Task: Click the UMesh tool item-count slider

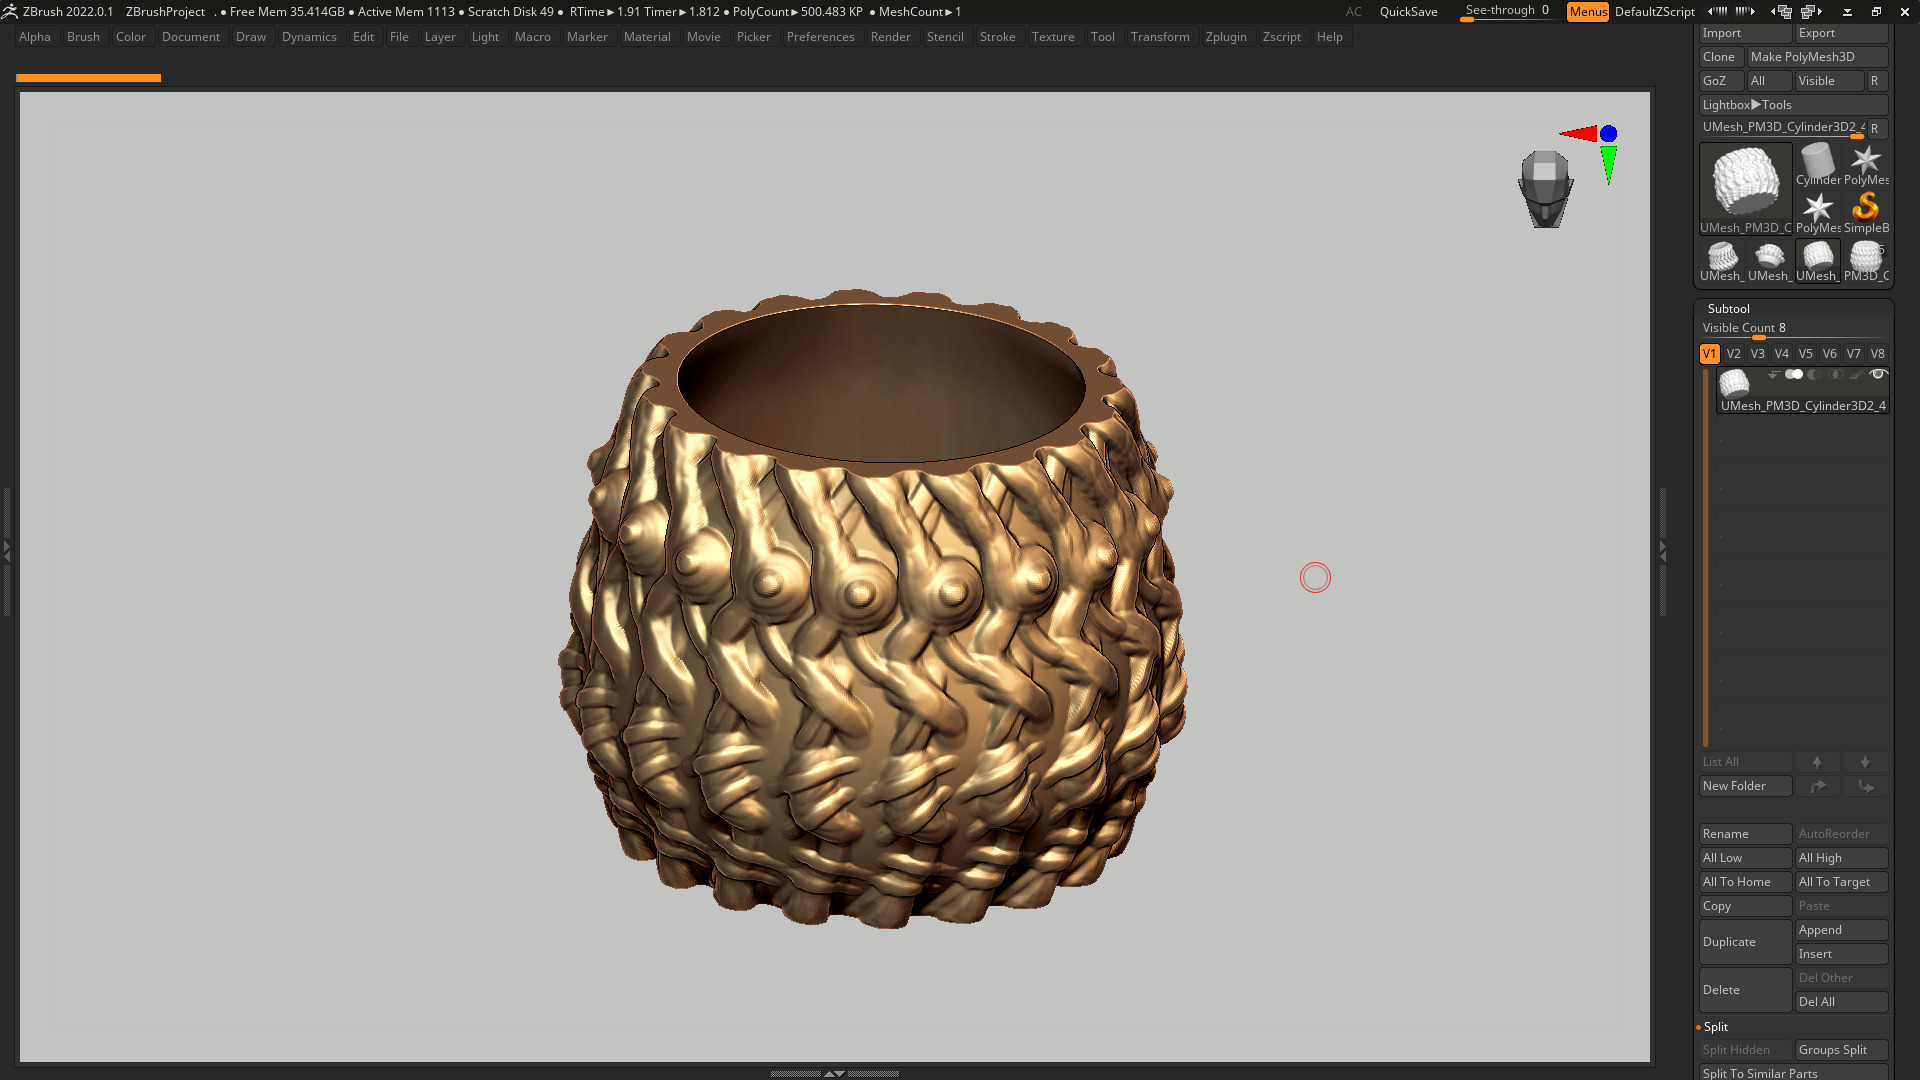Action: coord(1783,128)
